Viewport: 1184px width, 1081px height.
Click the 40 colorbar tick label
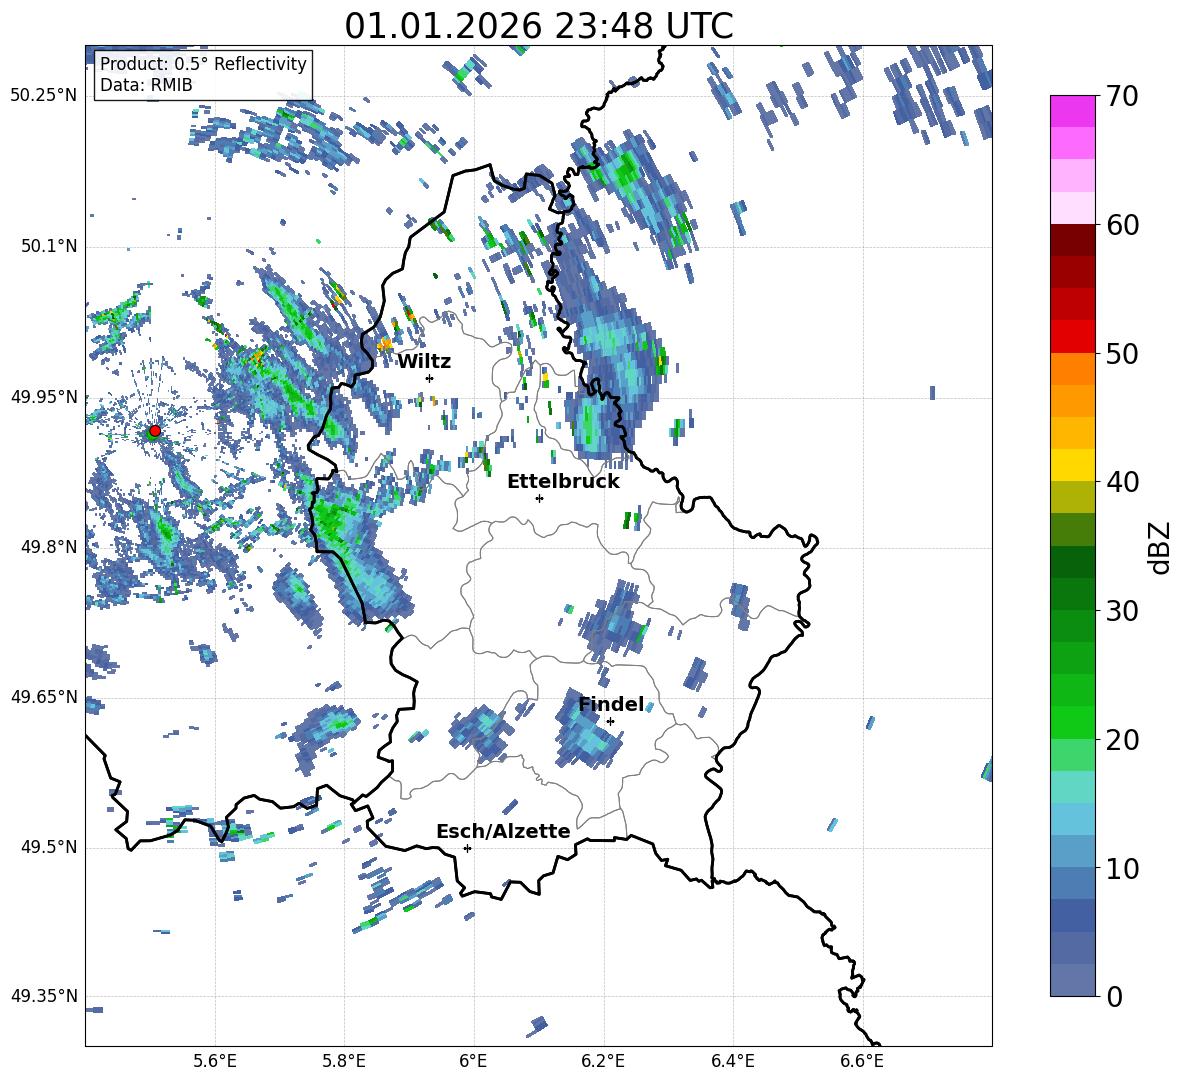pyautogui.click(x=1120, y=482)
